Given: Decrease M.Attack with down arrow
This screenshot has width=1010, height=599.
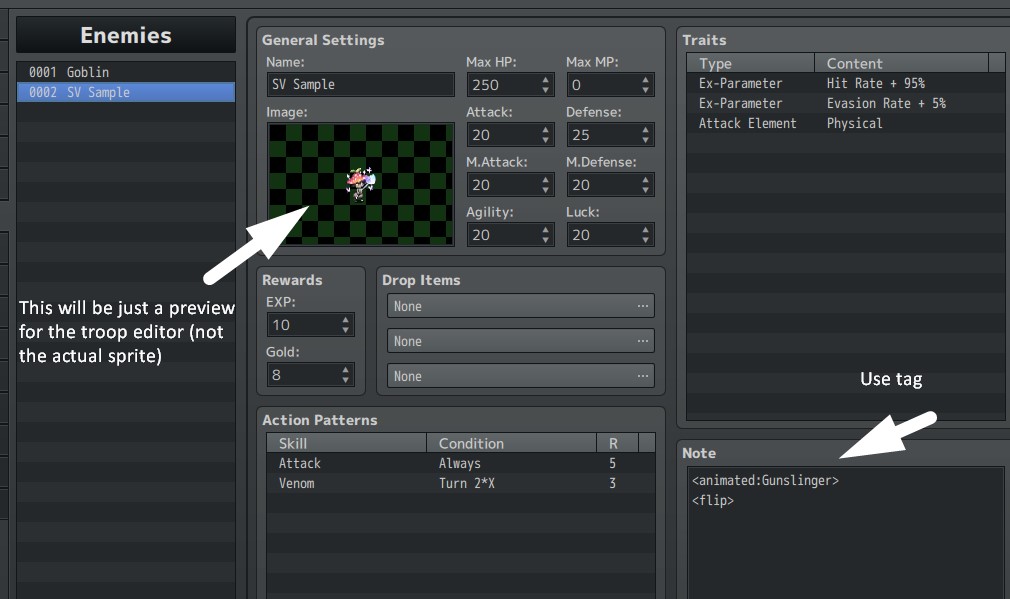Looking at the screenshot, I should pyautogui.click(x=546, y=191).
